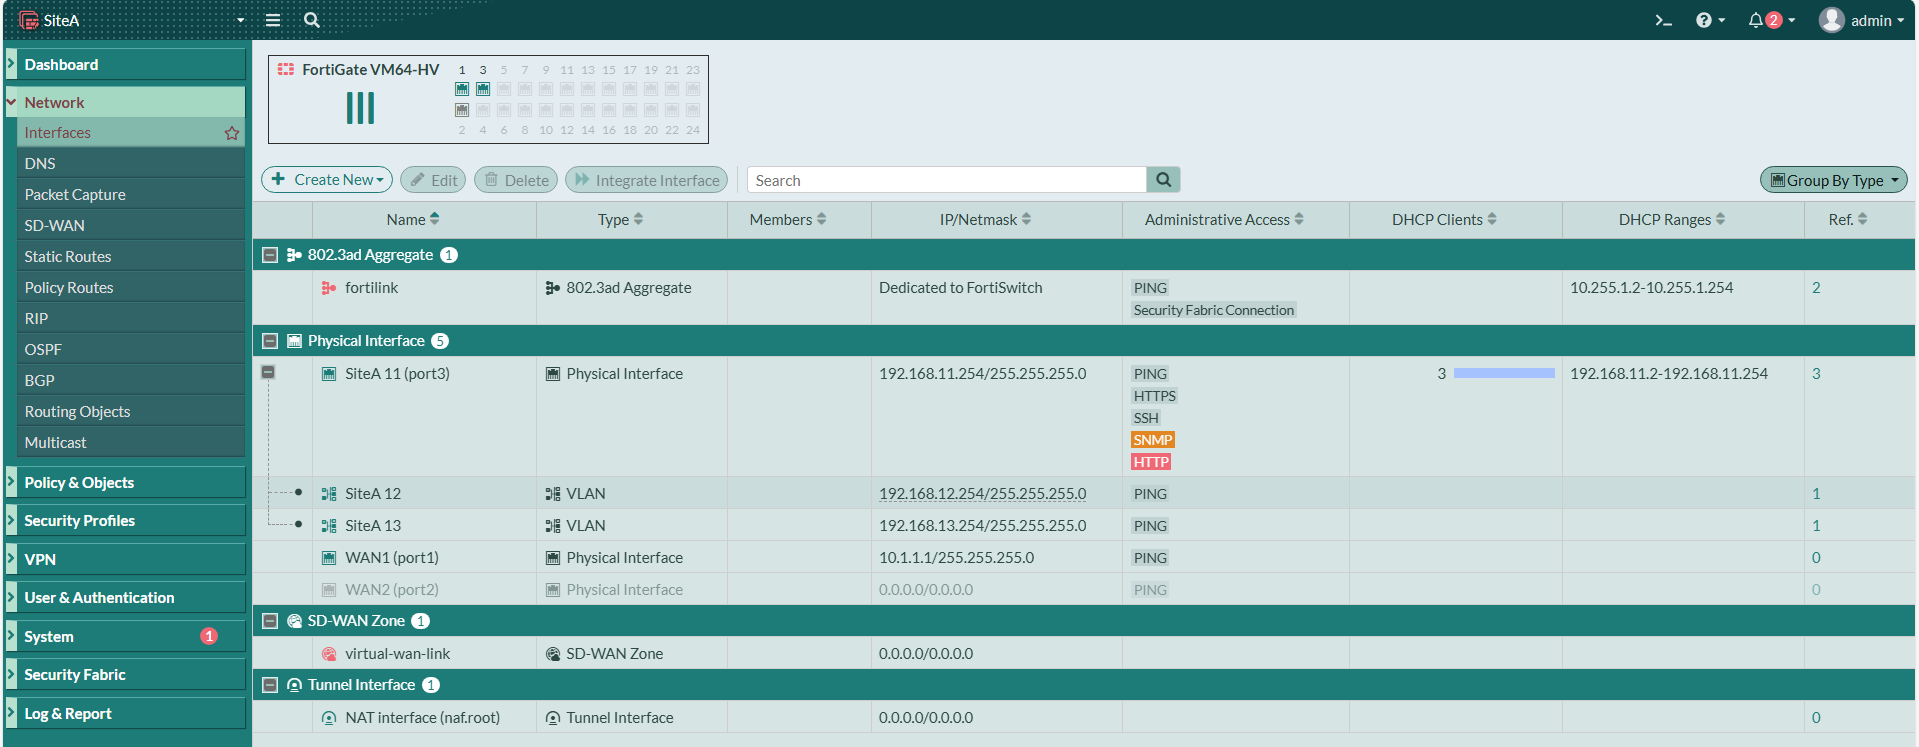1919x747 pixels.
Task: Expand the Security Profiles menu
Action: point(125,521)
